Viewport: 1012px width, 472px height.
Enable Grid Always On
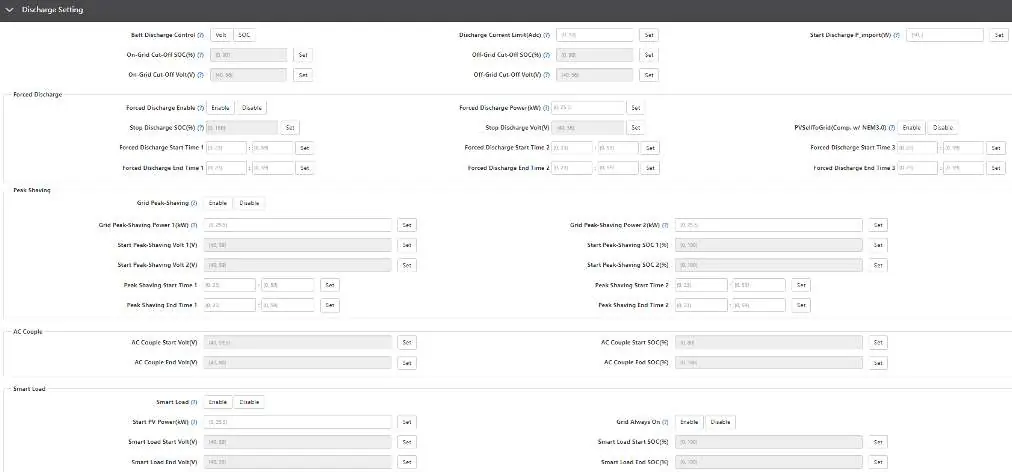pyautogui.click(x=689, y=422)
